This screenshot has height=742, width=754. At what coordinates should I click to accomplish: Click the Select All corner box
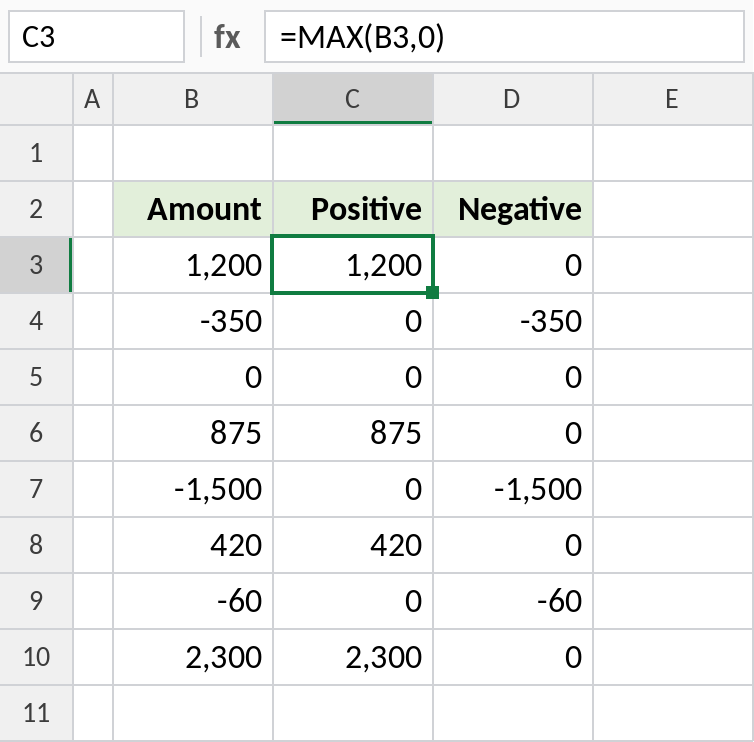[x=36, y=99]
